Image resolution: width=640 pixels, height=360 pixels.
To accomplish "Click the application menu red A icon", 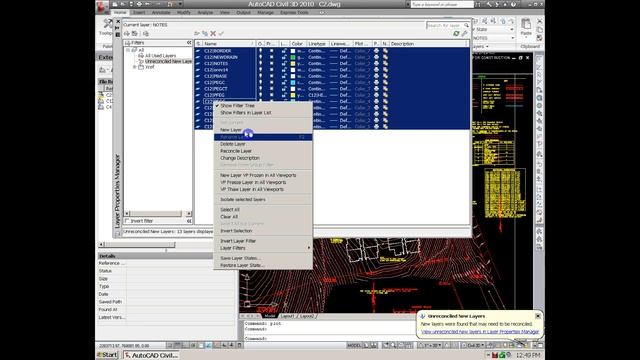I will pos(102,6).
